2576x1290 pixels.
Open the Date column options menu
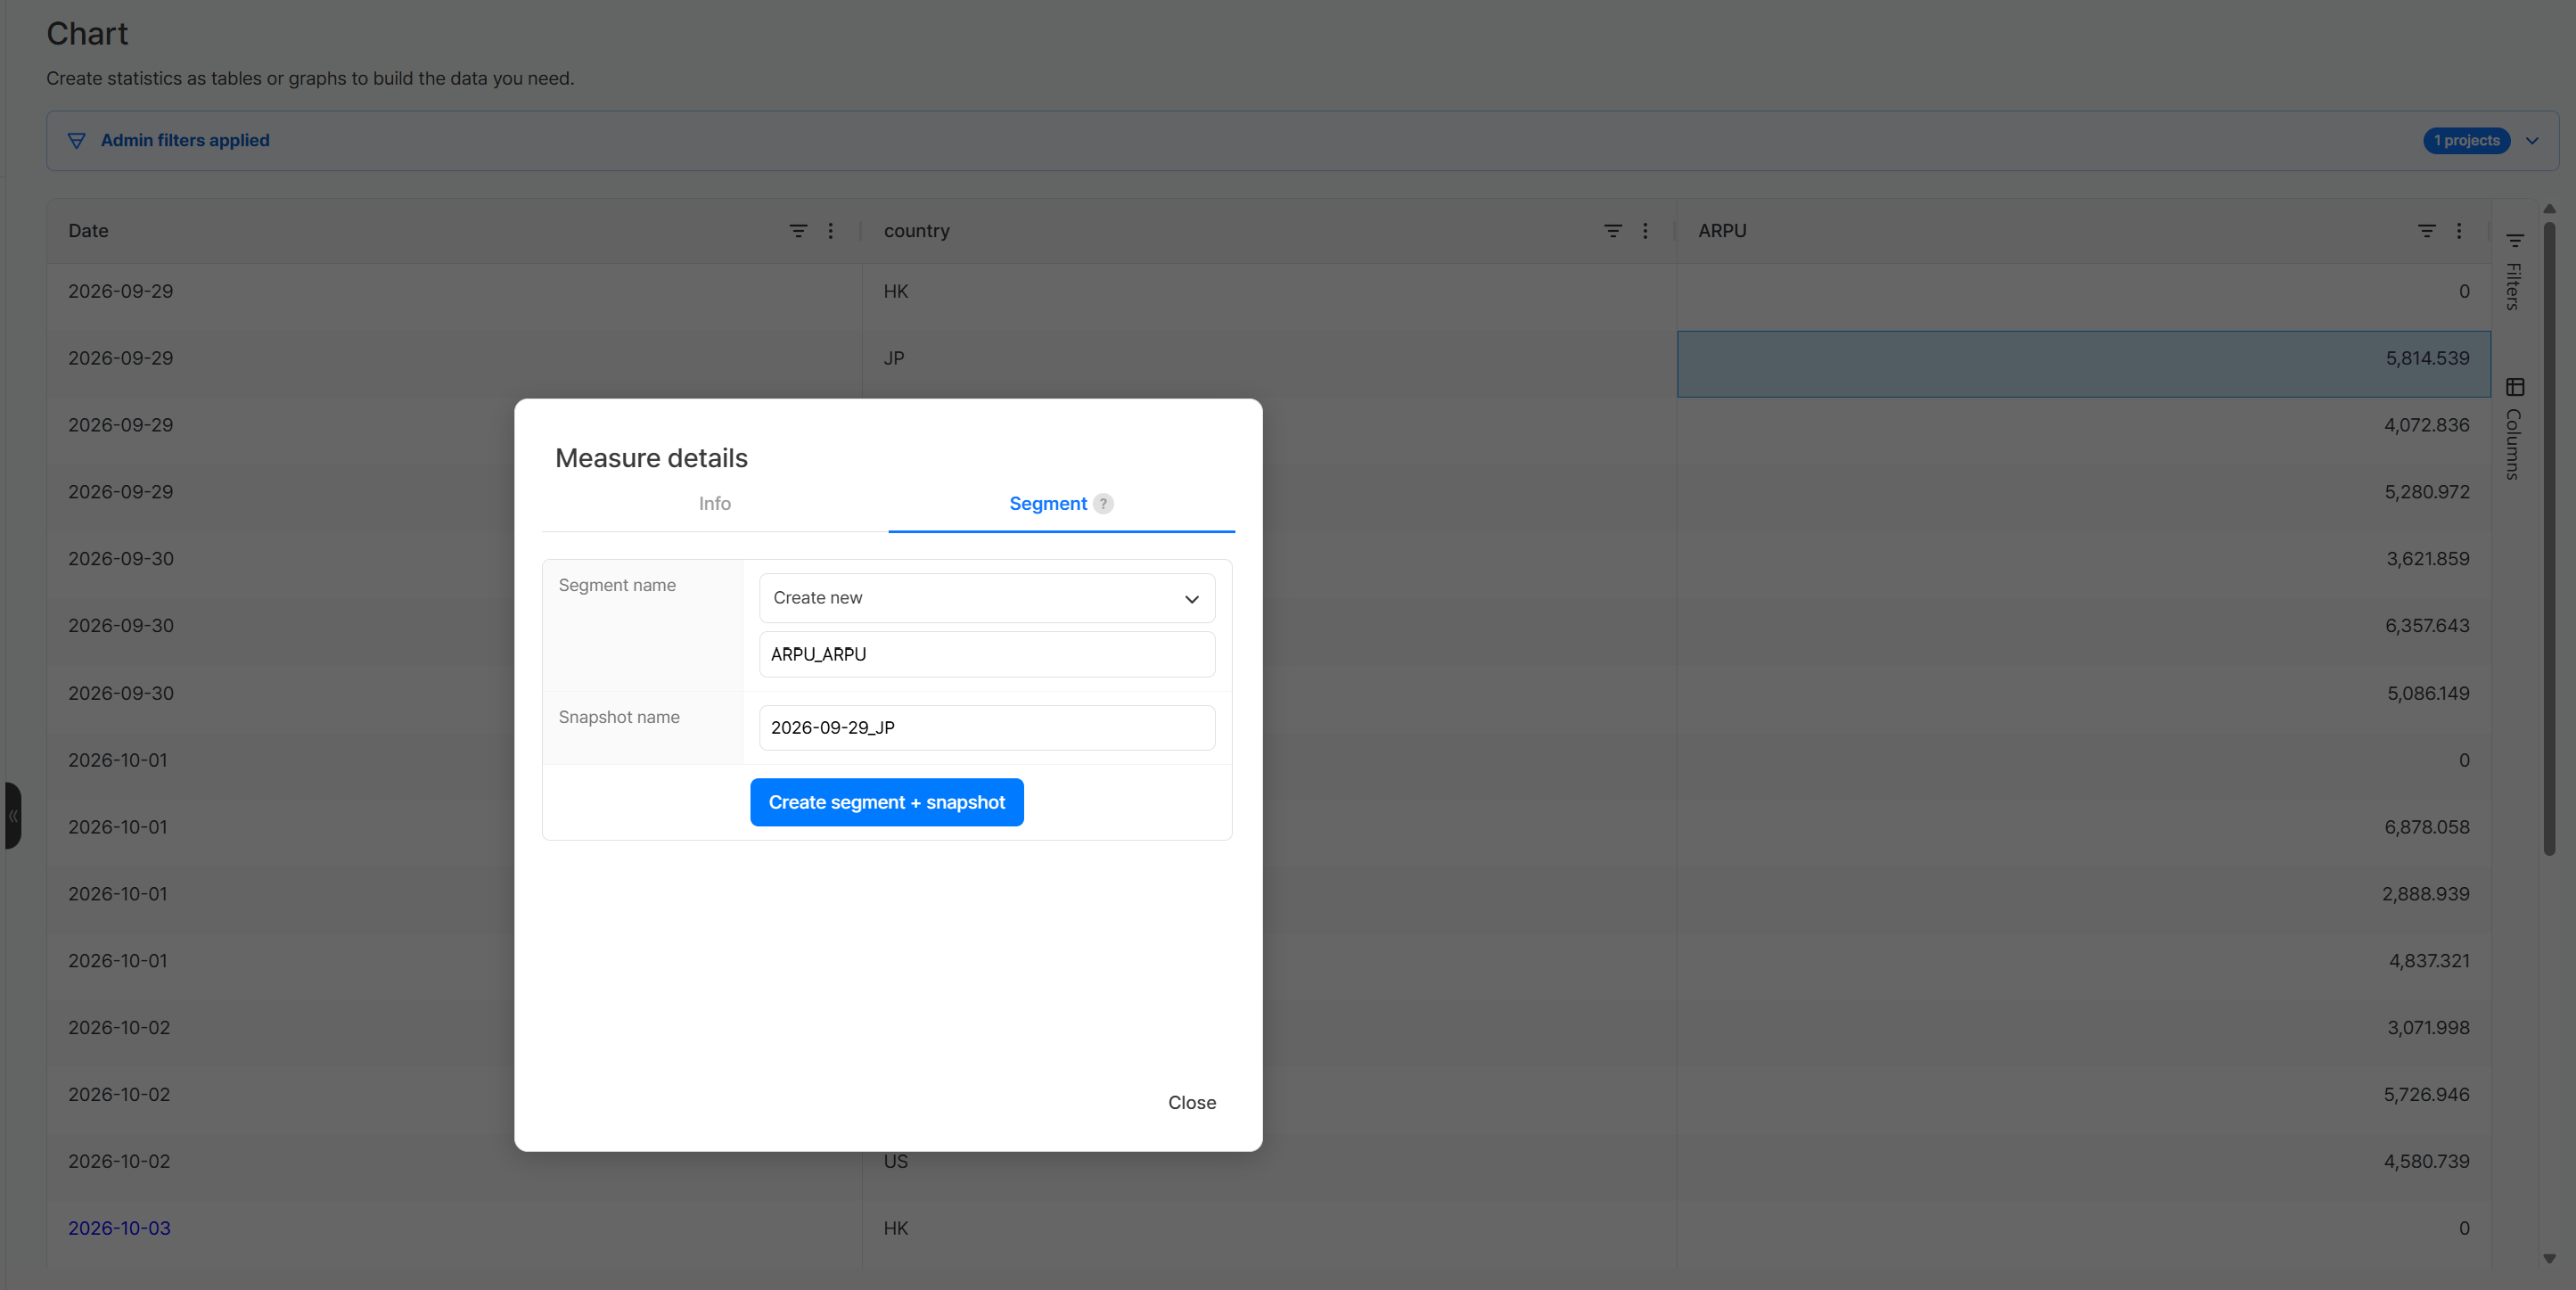[830, 231]
